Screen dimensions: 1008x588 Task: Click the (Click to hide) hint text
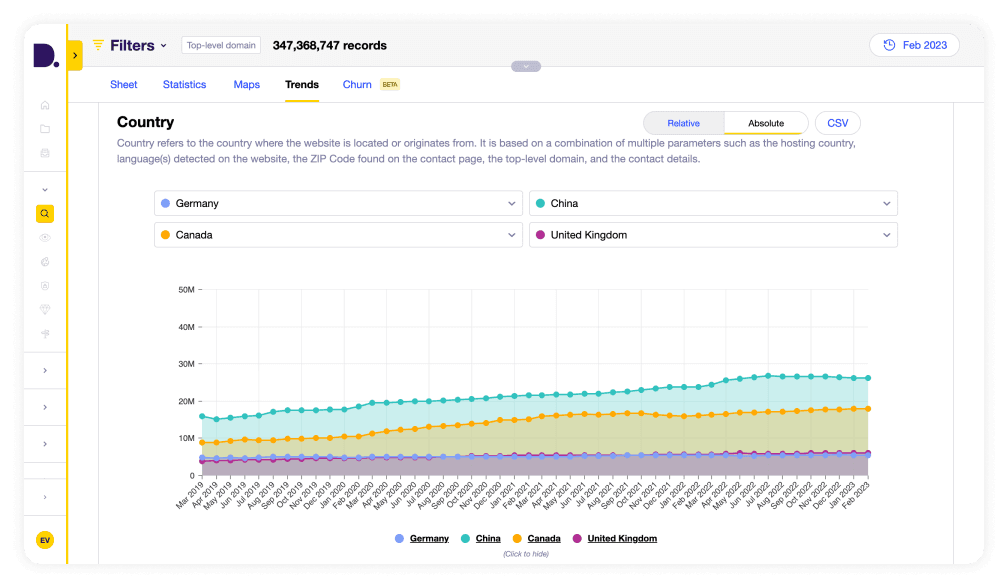point(526,554)
